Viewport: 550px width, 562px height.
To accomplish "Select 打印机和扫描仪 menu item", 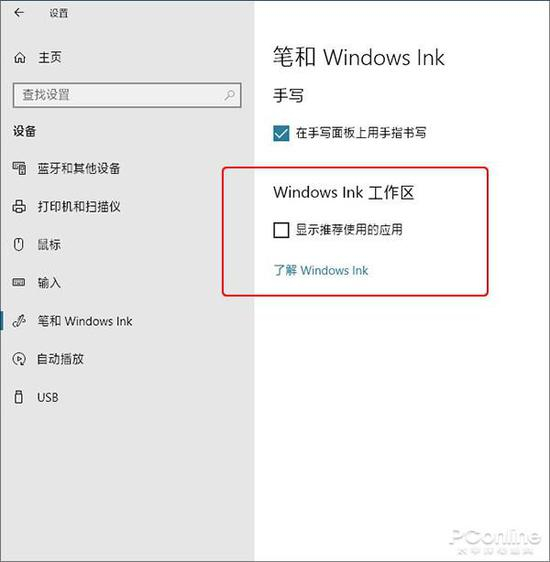I will pyautogui.click(x=79, y=206).
